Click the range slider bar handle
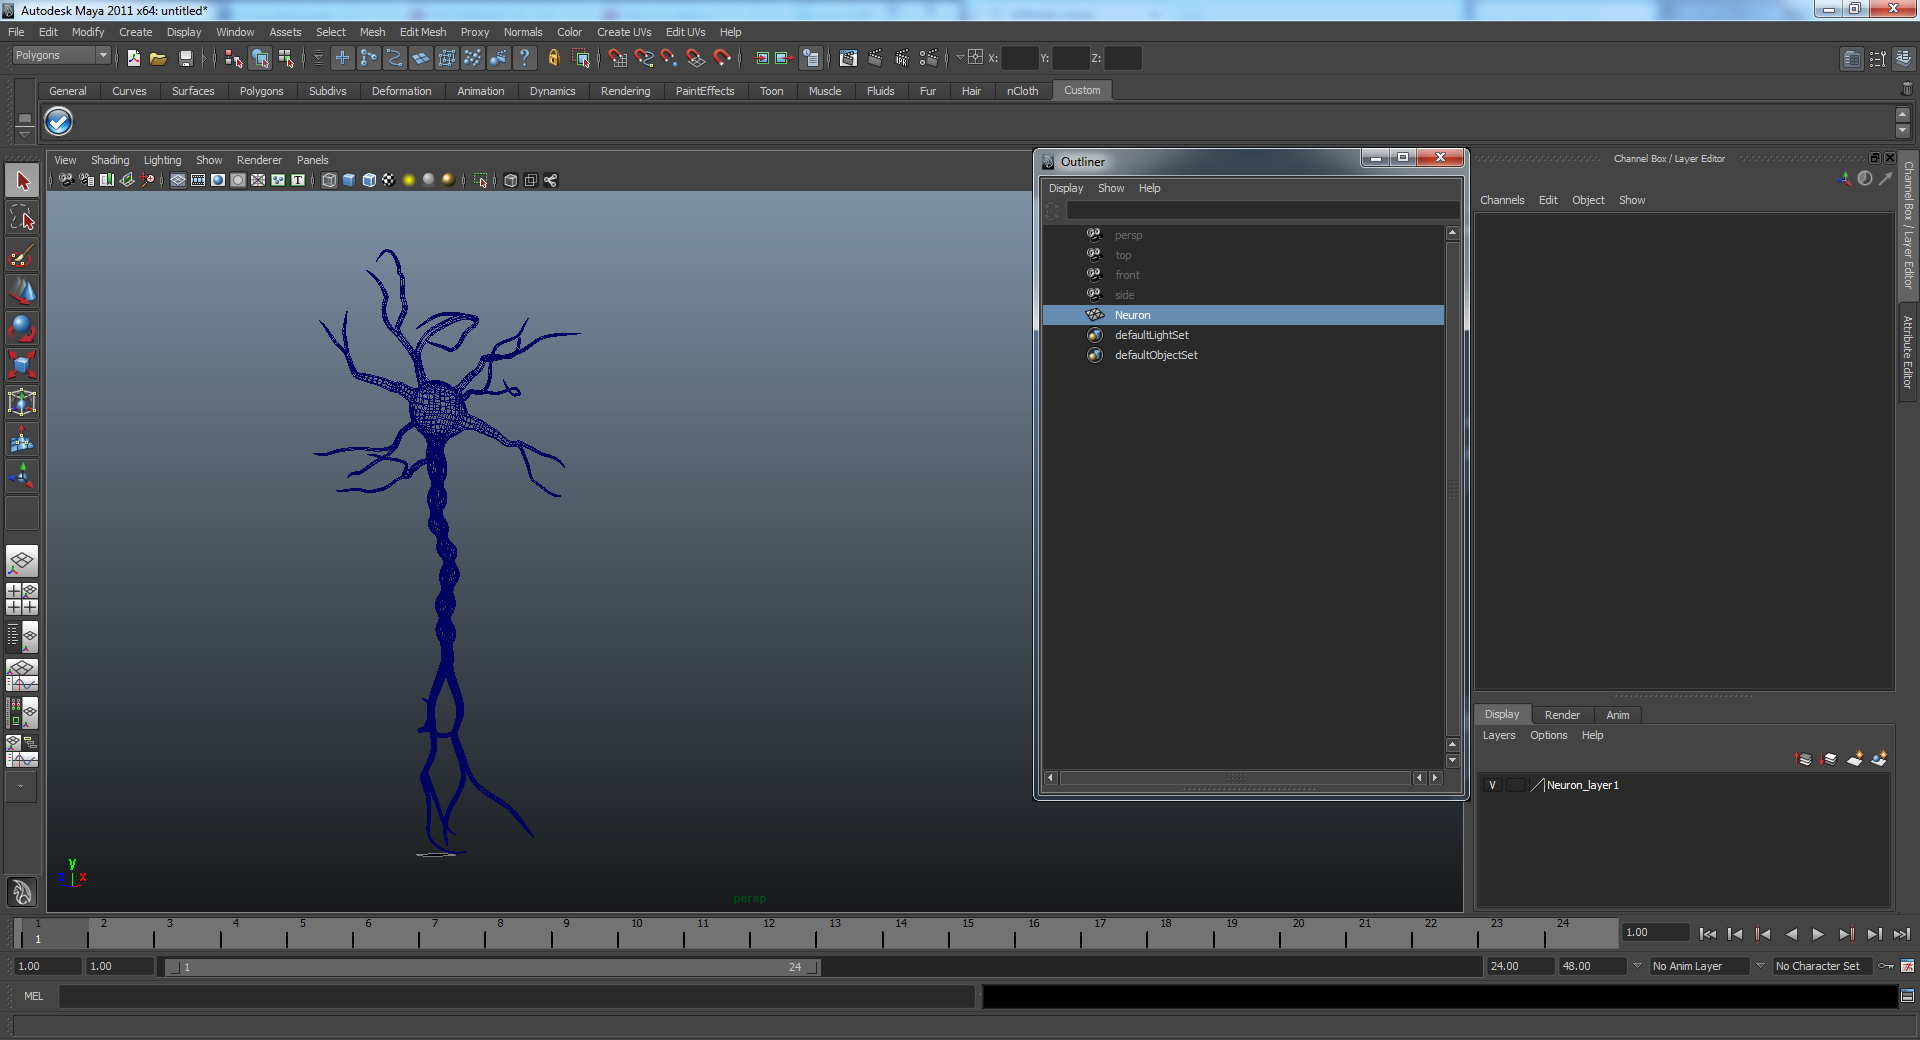The image size is (1920, 1040). click(493, 967)
